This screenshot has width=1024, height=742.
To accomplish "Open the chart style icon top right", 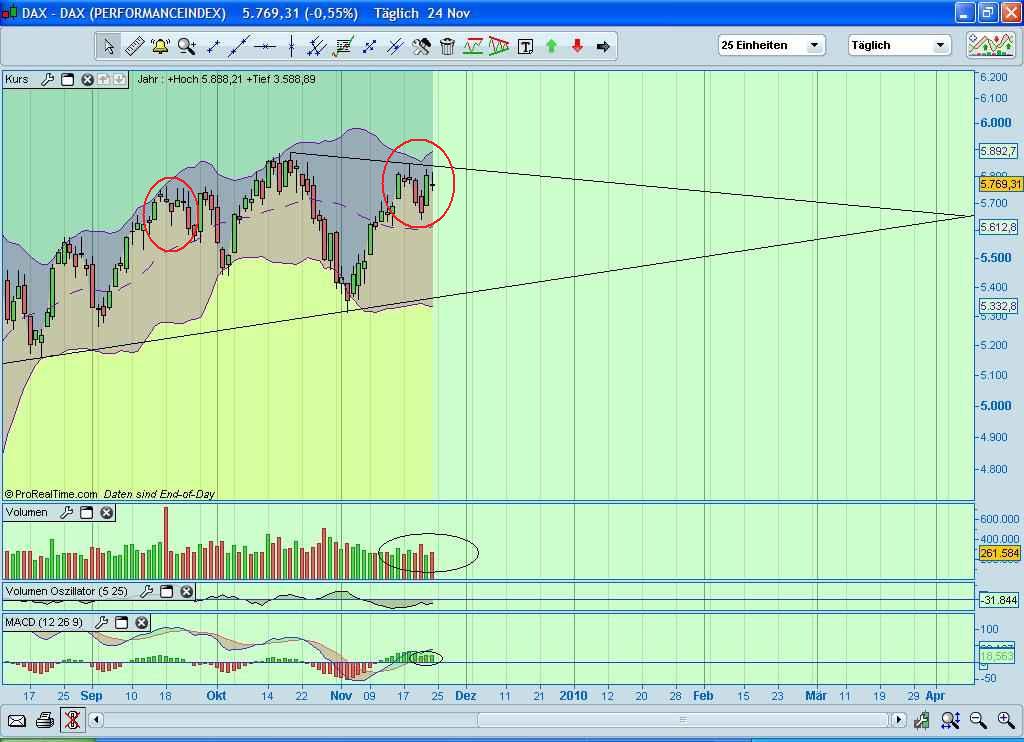I will click(x=991, y=45).
